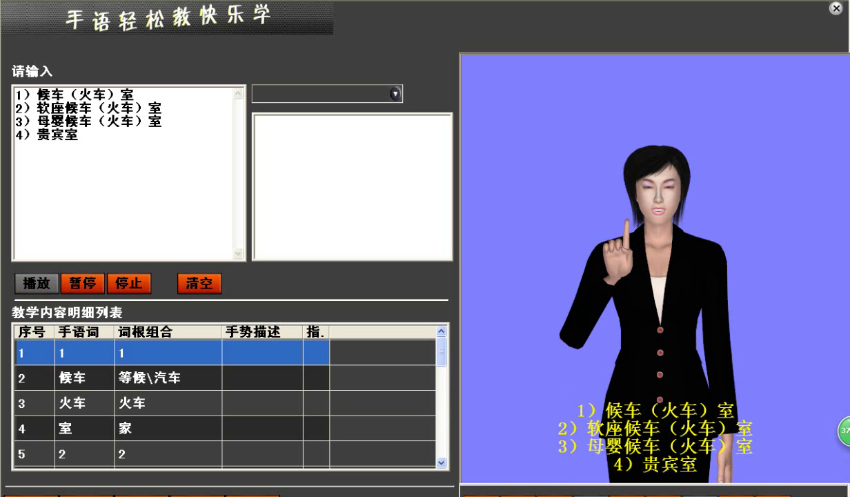The width and height of the screenshot is (850, 497).
Task: Select the 家 cell in 词根组合 column
Action: click(x=168, y=428)
